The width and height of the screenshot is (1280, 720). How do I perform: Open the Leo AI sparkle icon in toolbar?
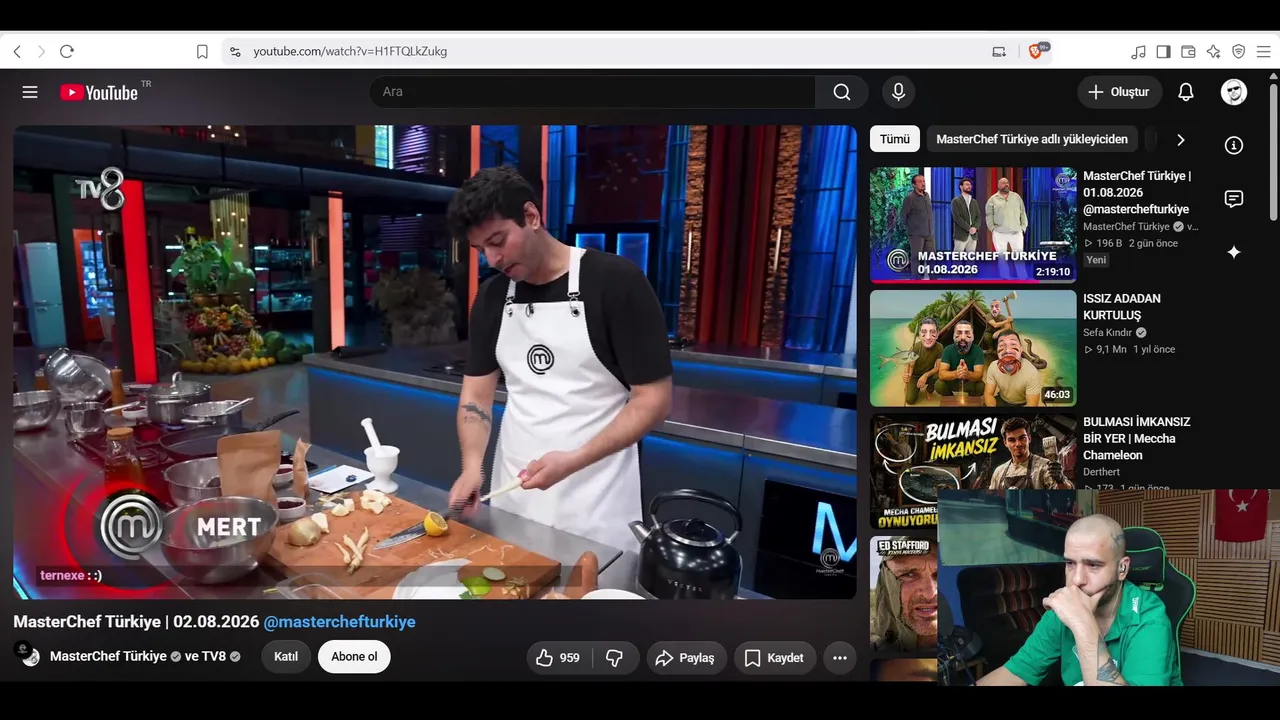pyautogui.click(x=1214, y=51)
